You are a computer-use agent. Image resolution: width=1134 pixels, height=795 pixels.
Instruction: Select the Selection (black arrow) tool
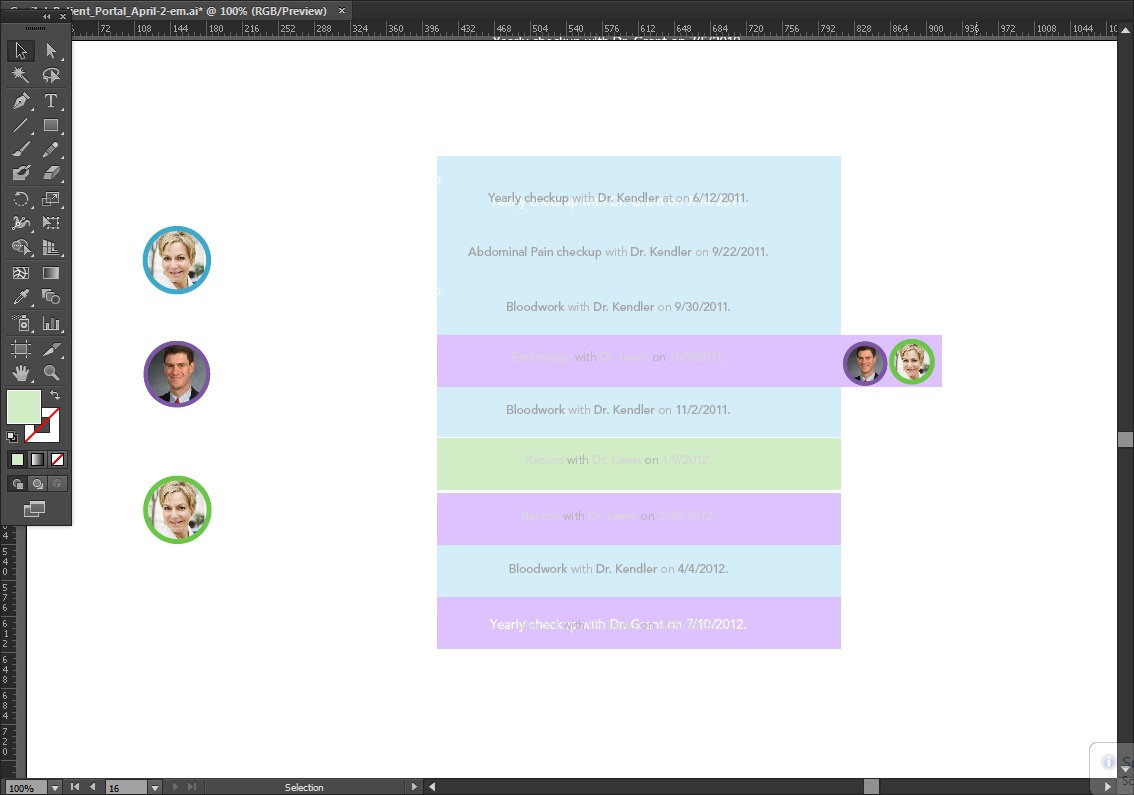20,51
